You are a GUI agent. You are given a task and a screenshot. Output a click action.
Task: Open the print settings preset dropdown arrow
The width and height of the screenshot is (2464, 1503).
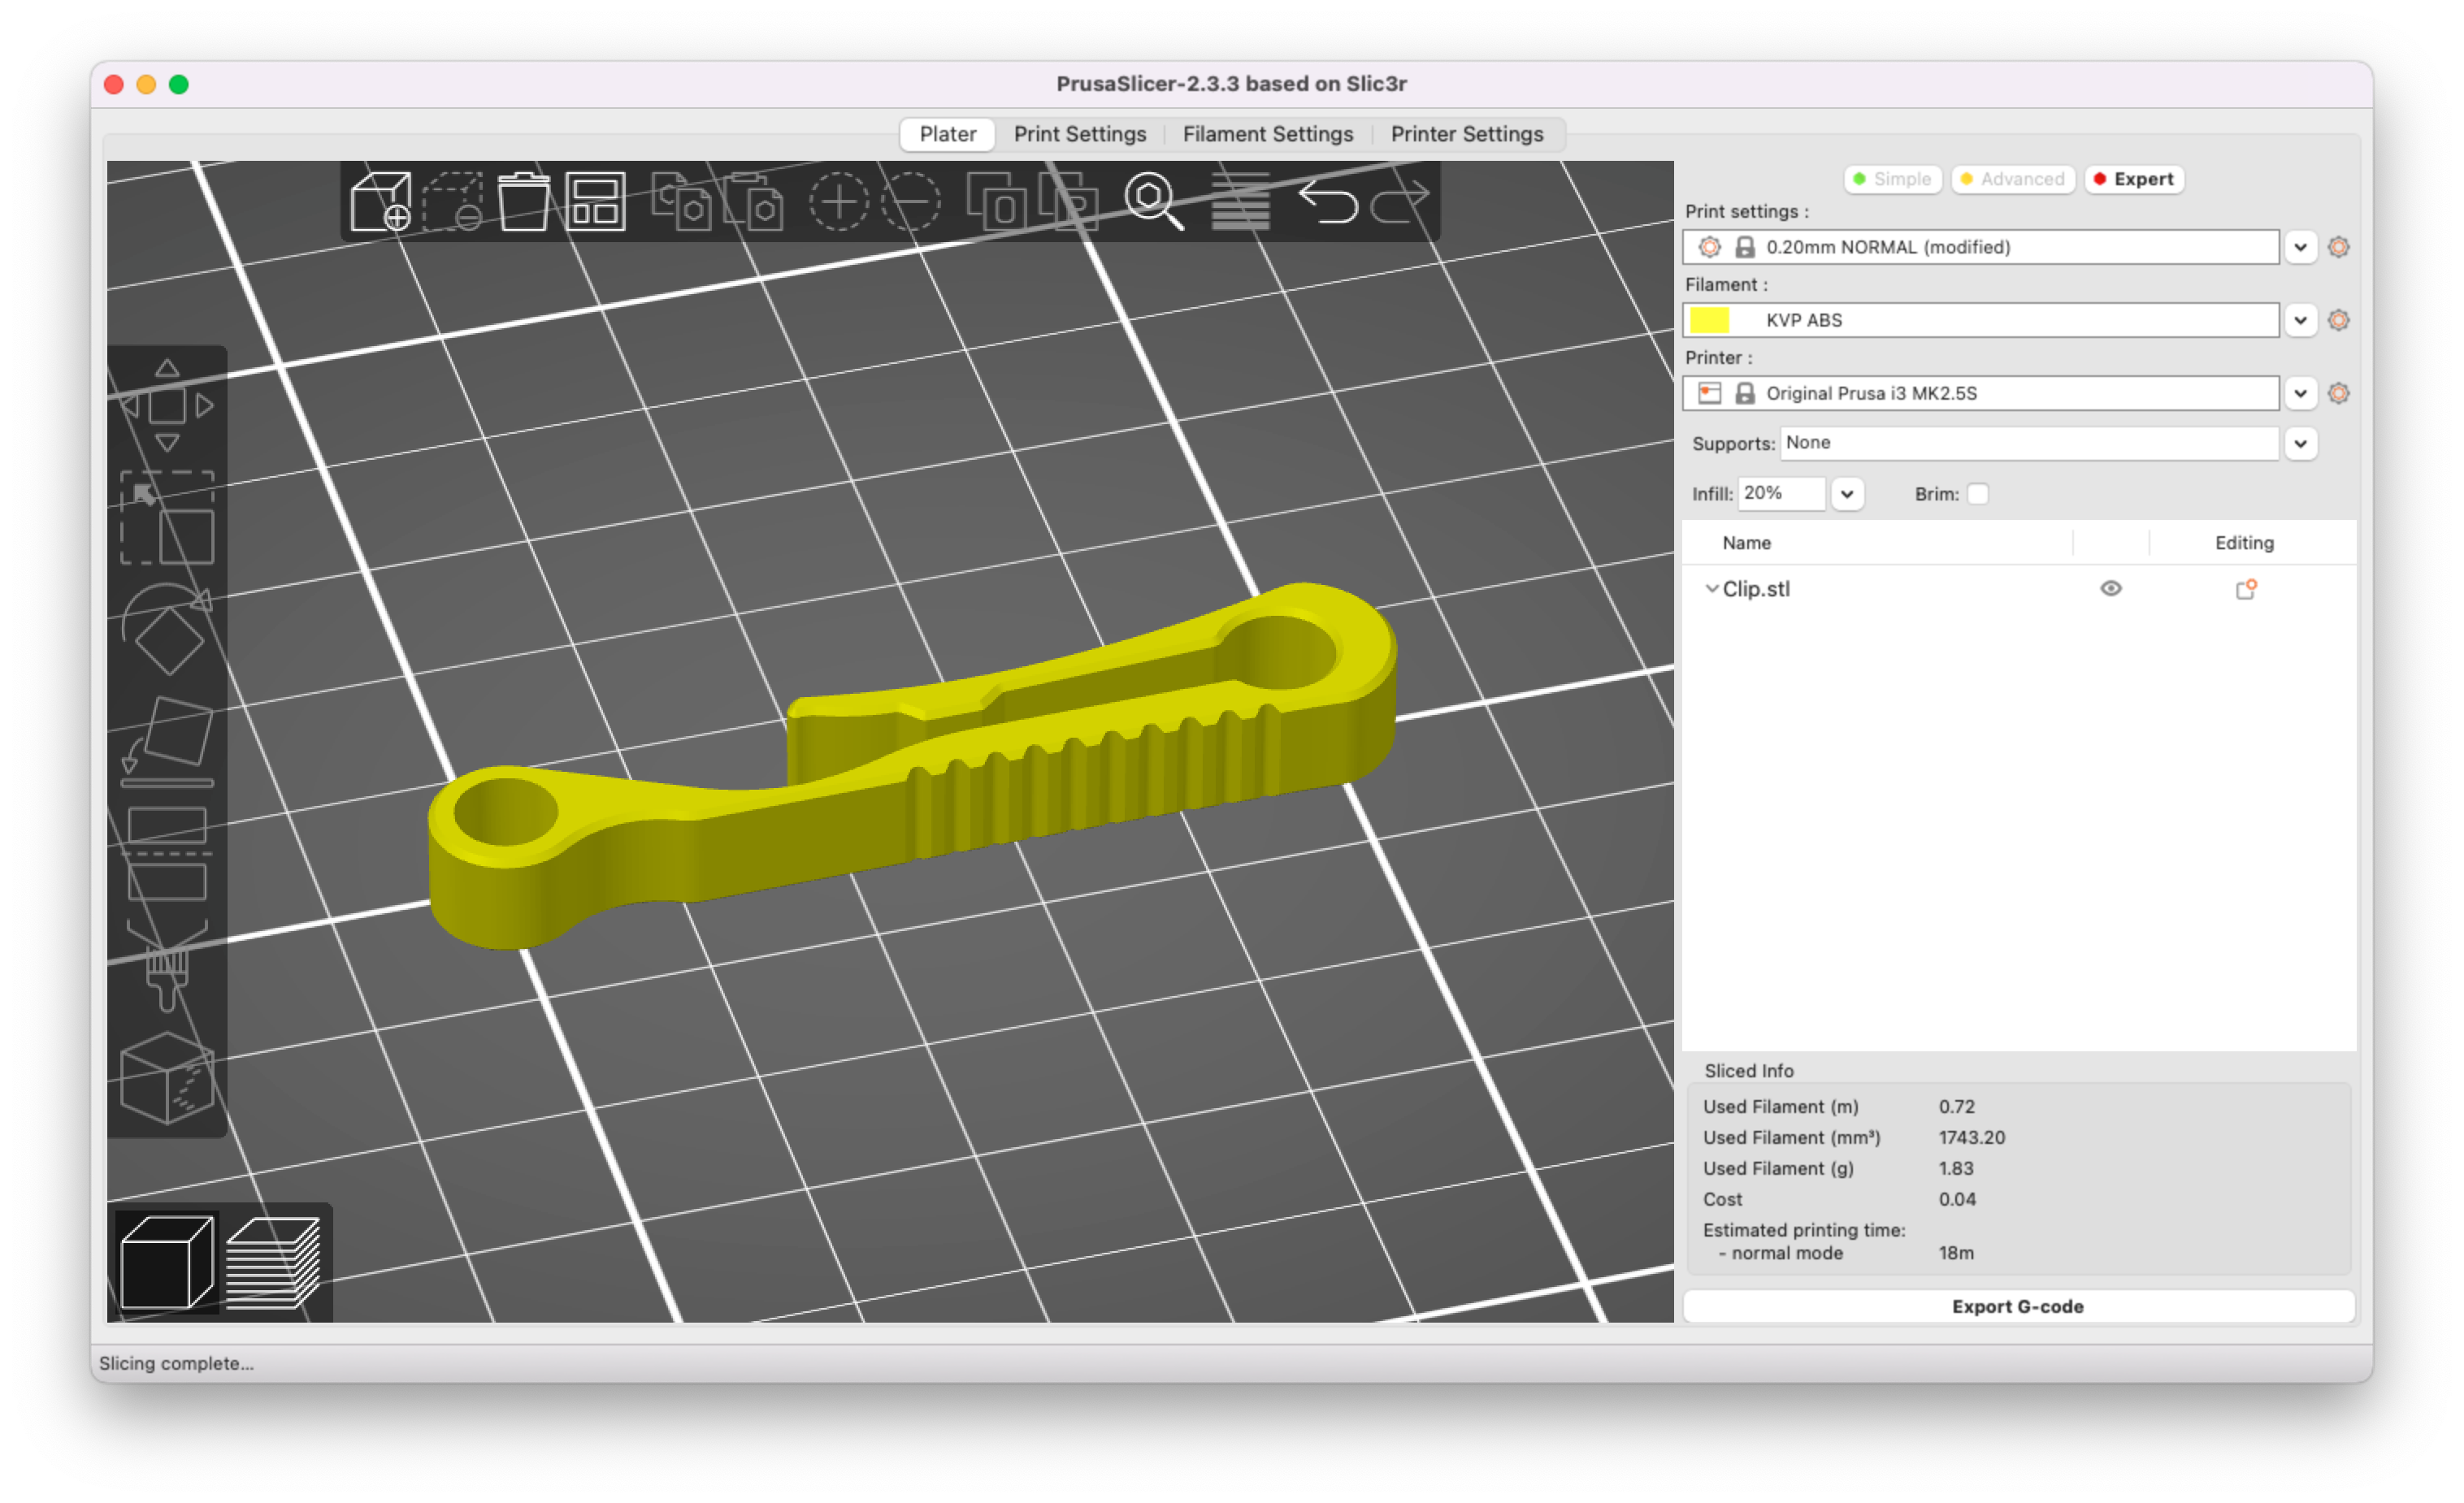(2300, 247)
